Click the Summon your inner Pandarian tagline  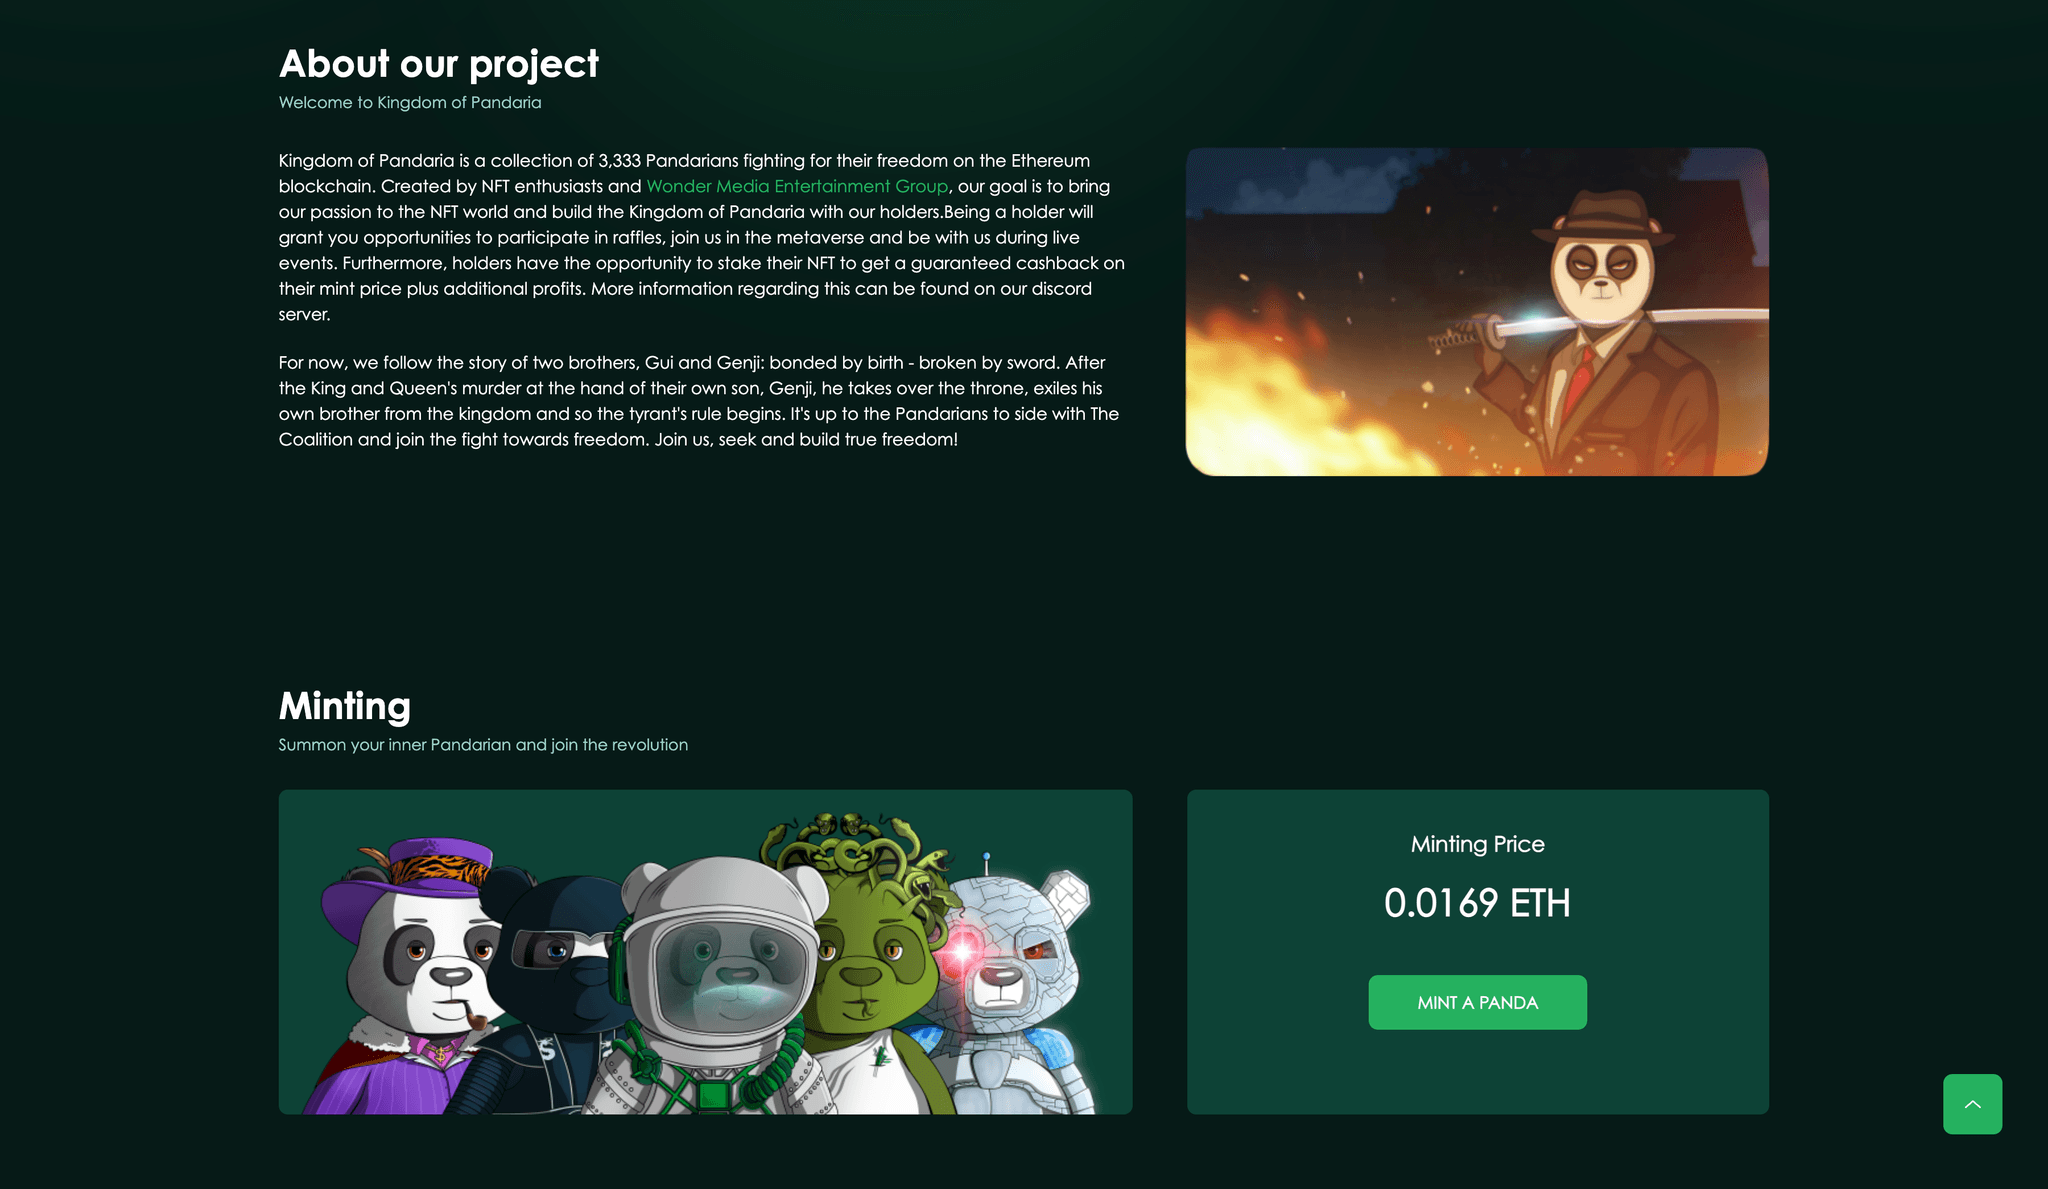(483, 745)
